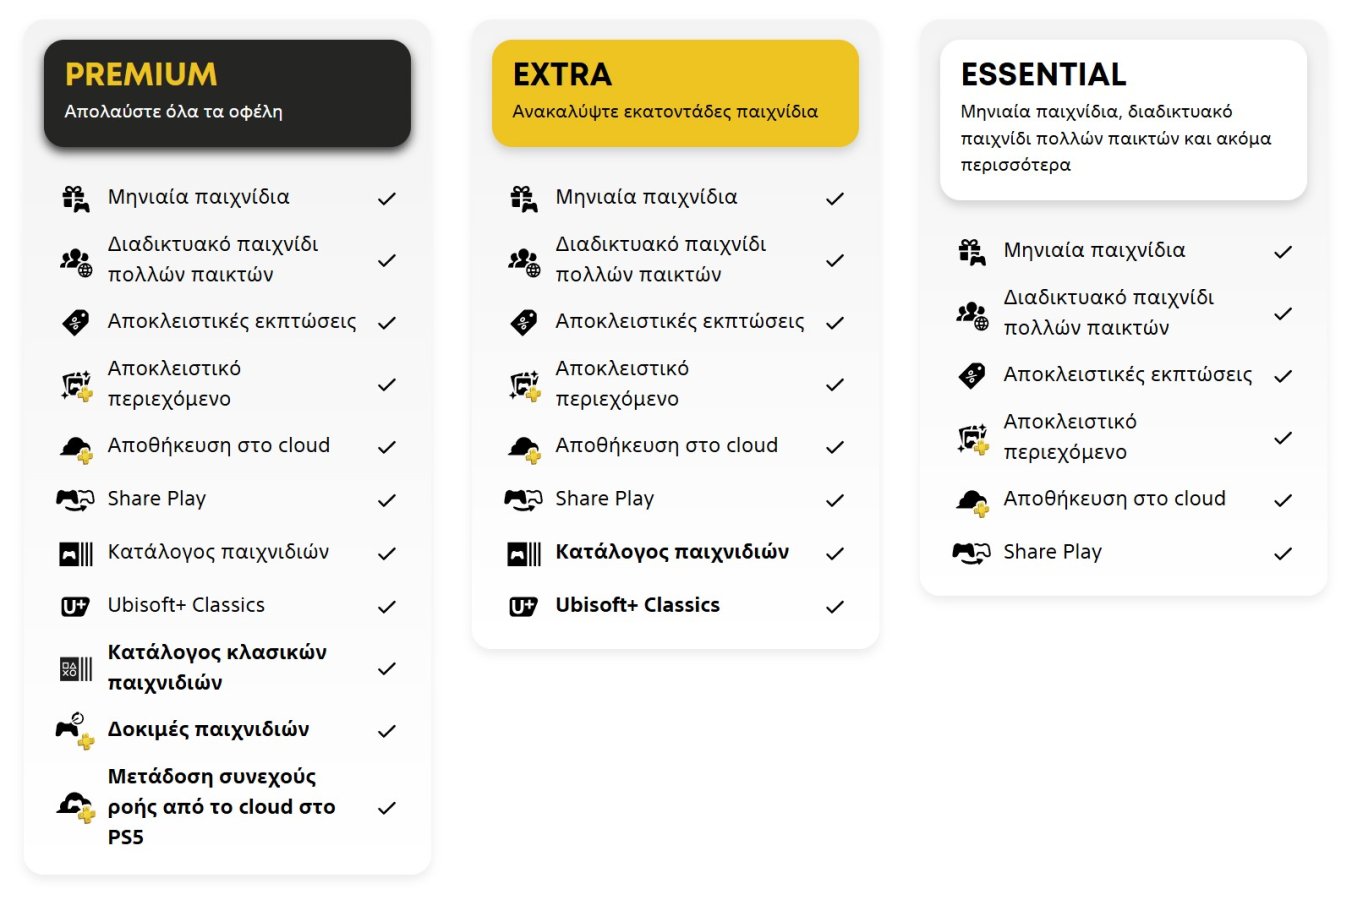
Task: Click the Premium monthly games gift icon
Action: pos(76,198)
